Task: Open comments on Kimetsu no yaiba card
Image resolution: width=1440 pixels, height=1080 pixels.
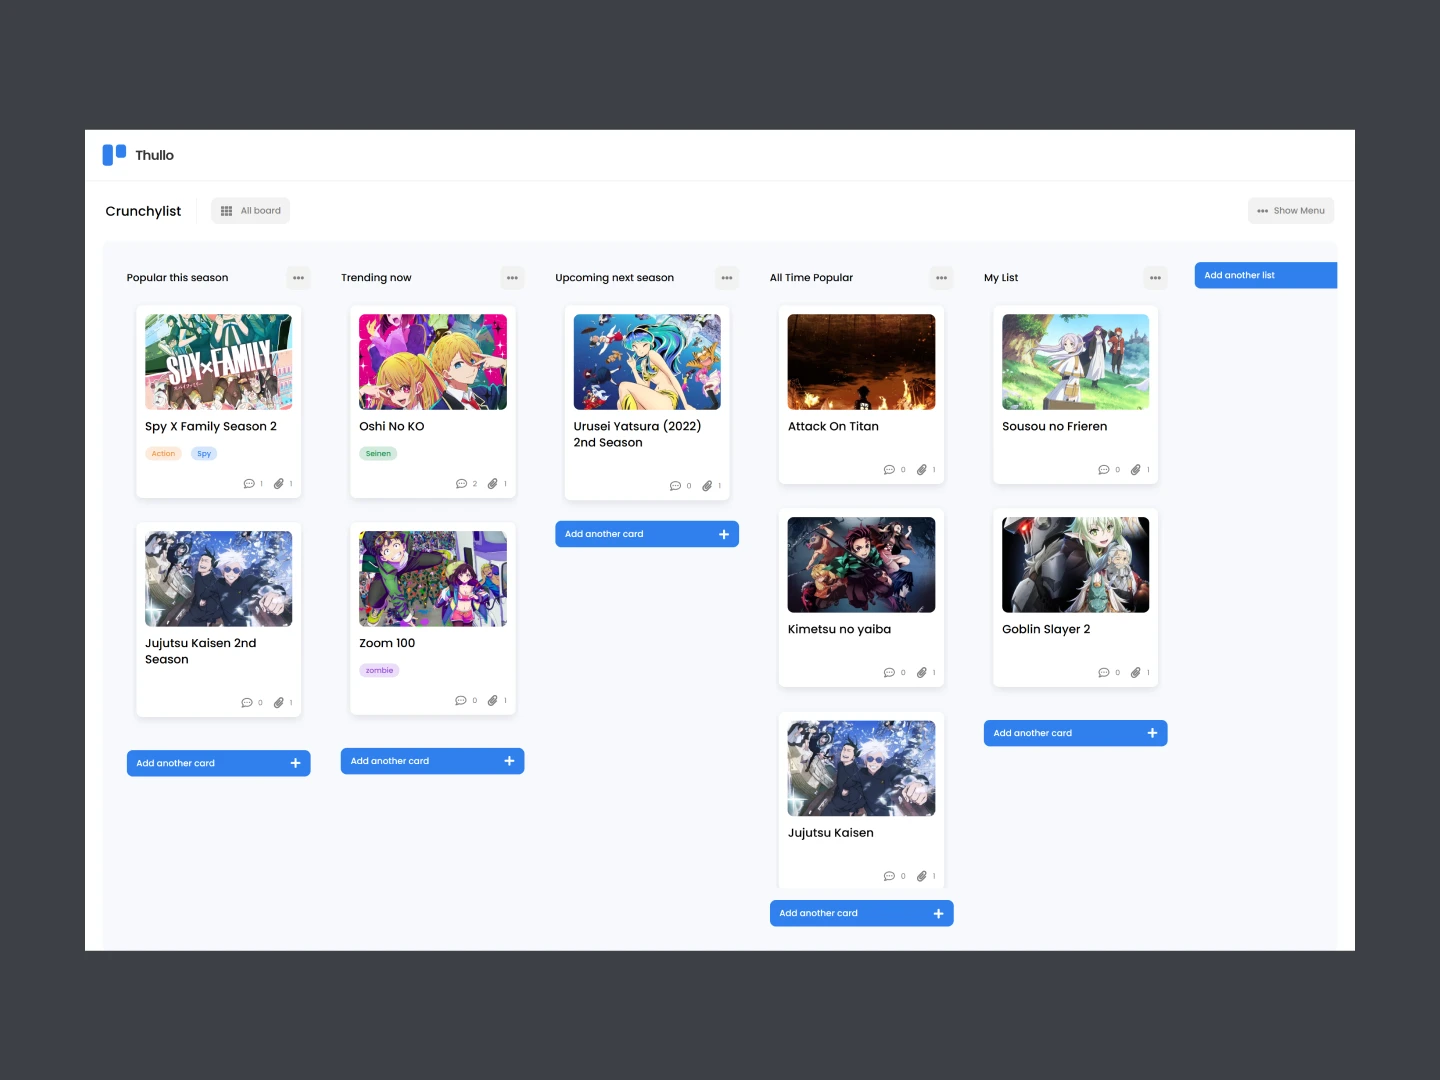Action: [x=889, y=673]
